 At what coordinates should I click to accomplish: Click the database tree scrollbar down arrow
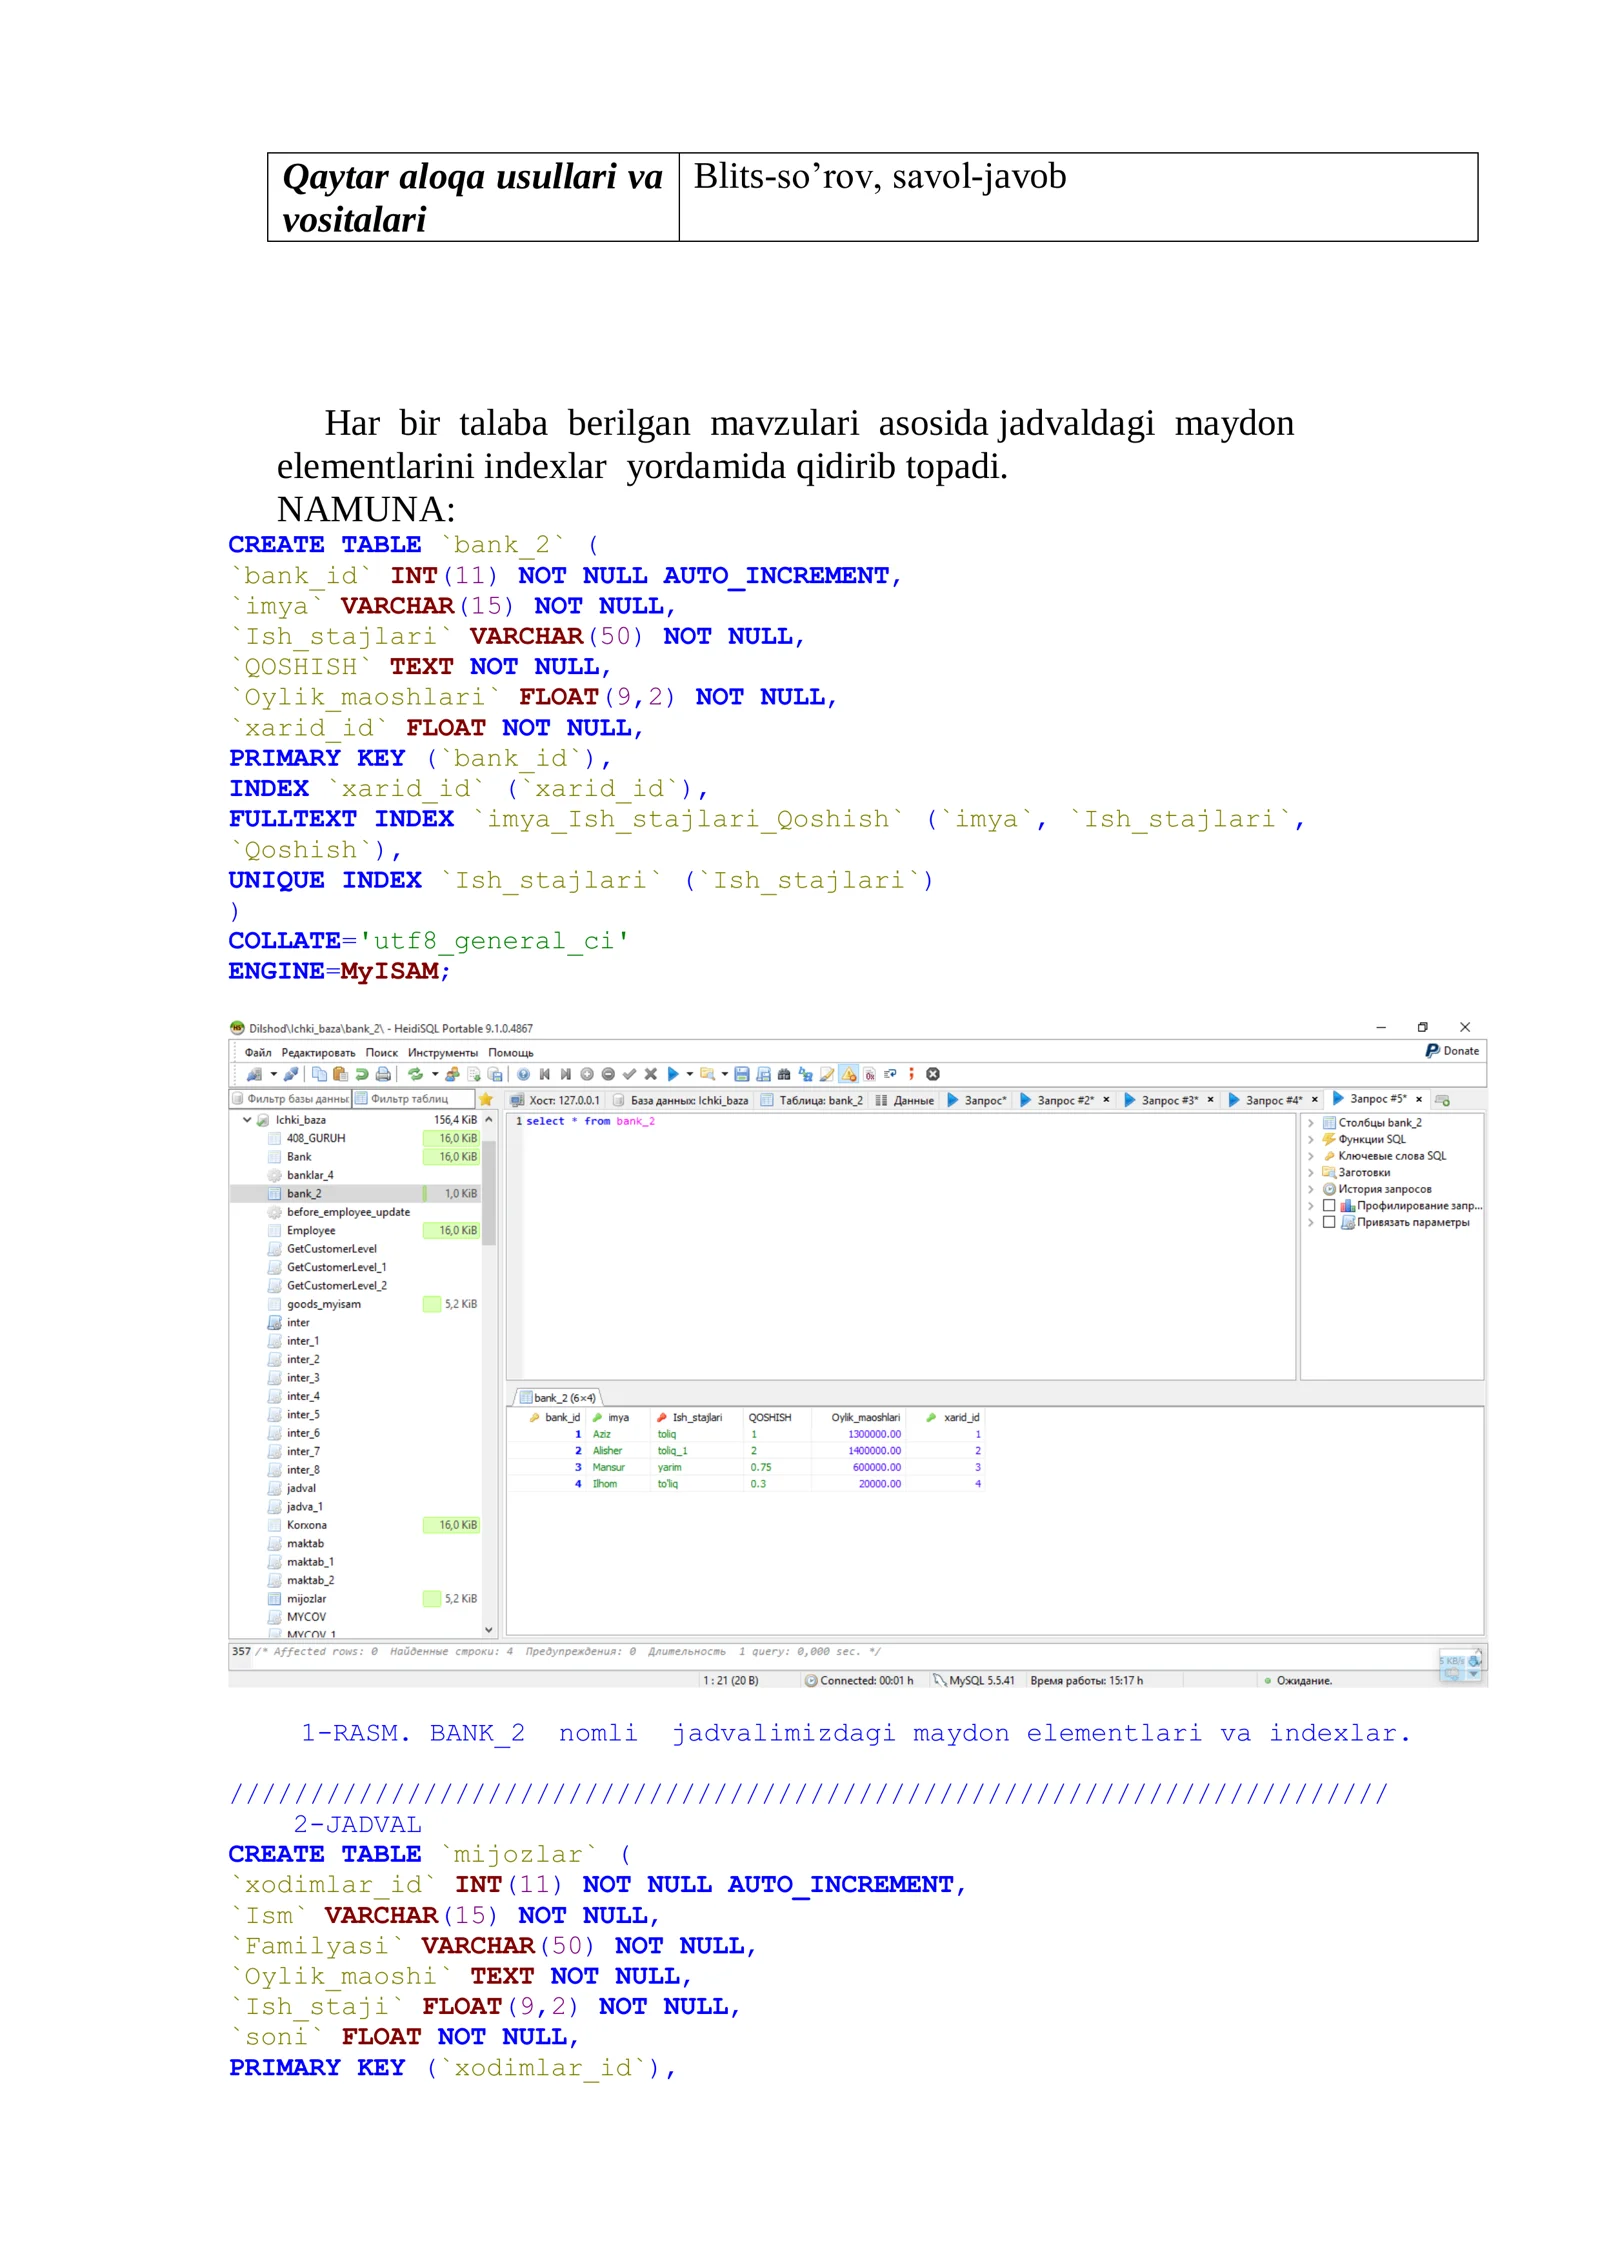pyautogui.click(x=489, y=1629)
